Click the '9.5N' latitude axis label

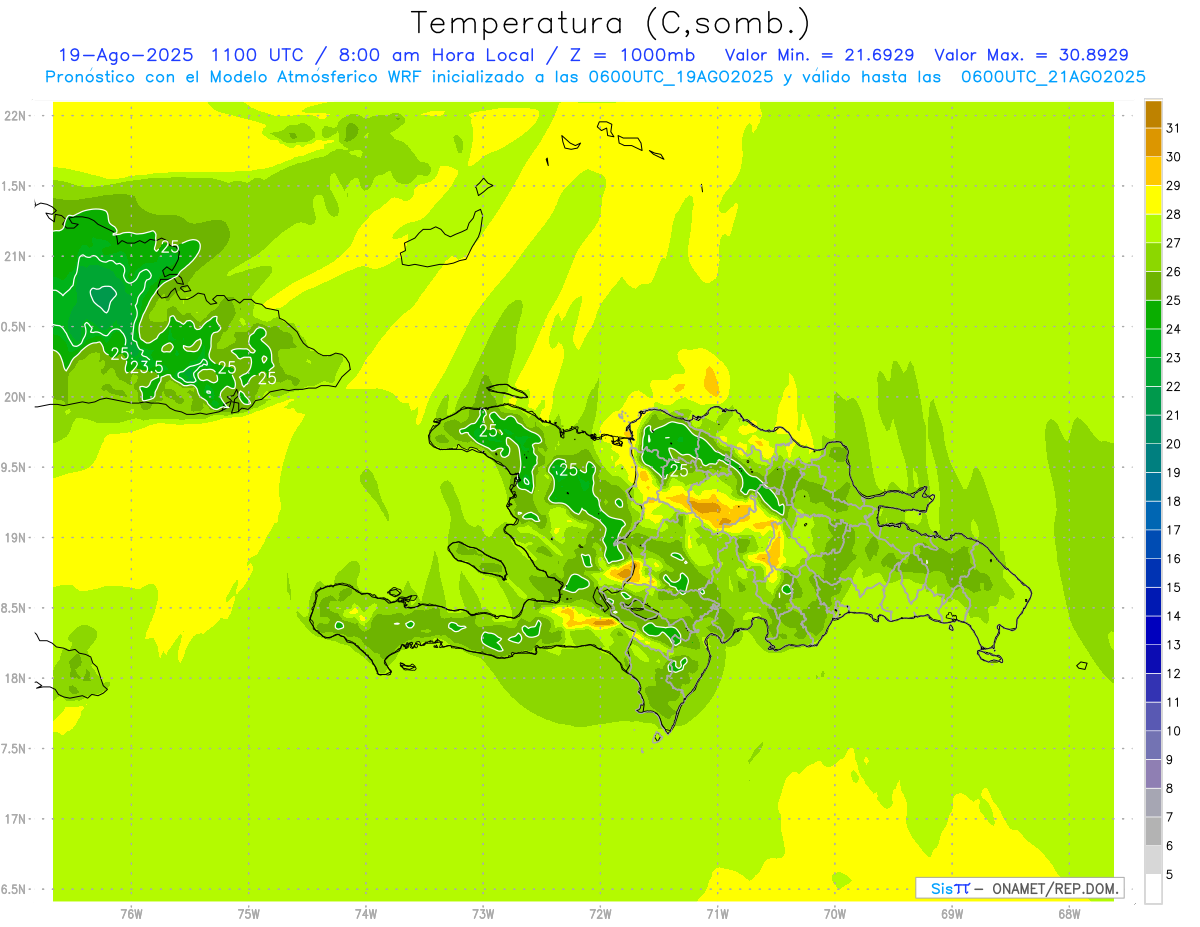click(15, 467)
